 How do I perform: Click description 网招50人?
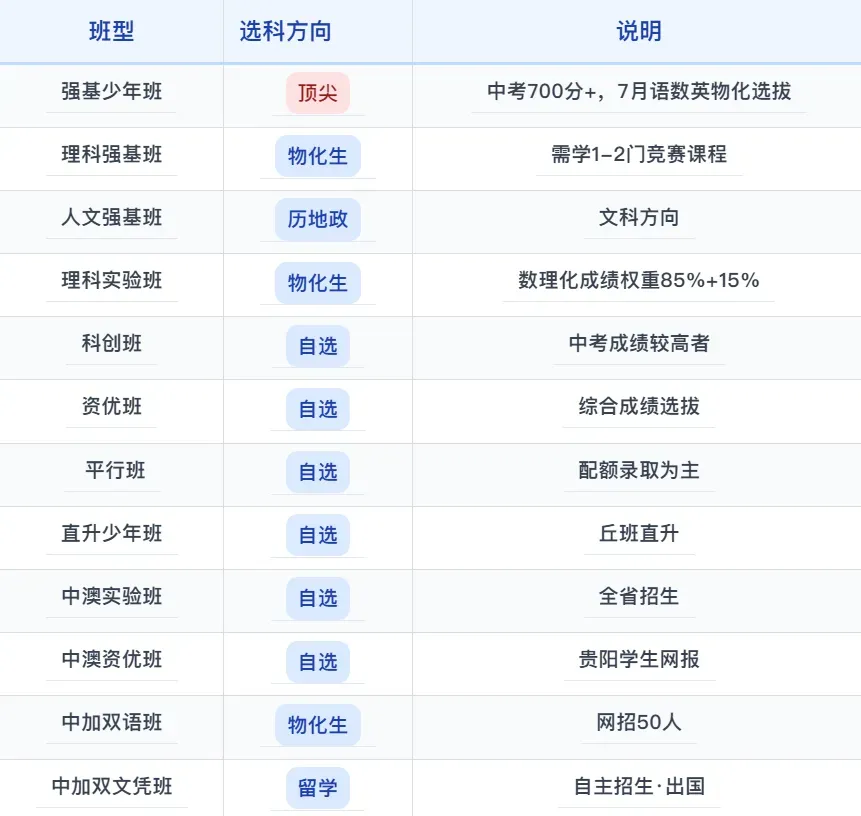(639, 722)
